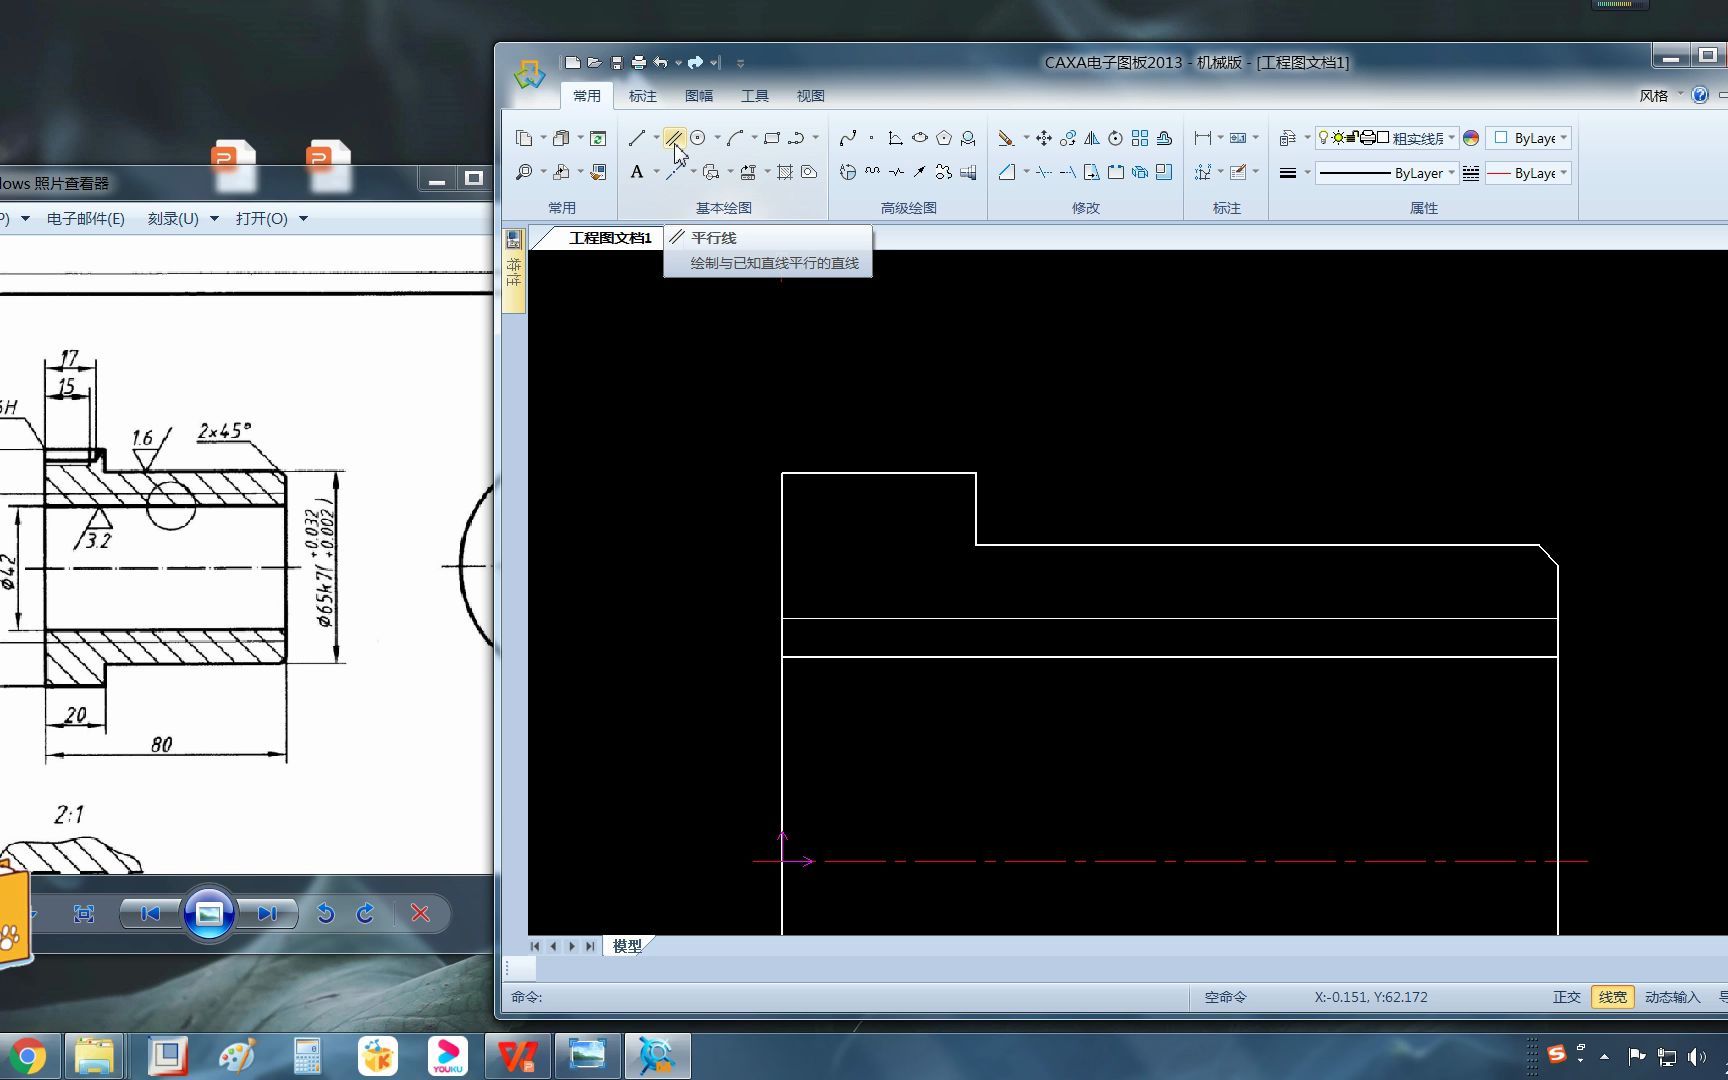
Task: Select the Move tool in Modify group
Action: [x=1044, y=138]
